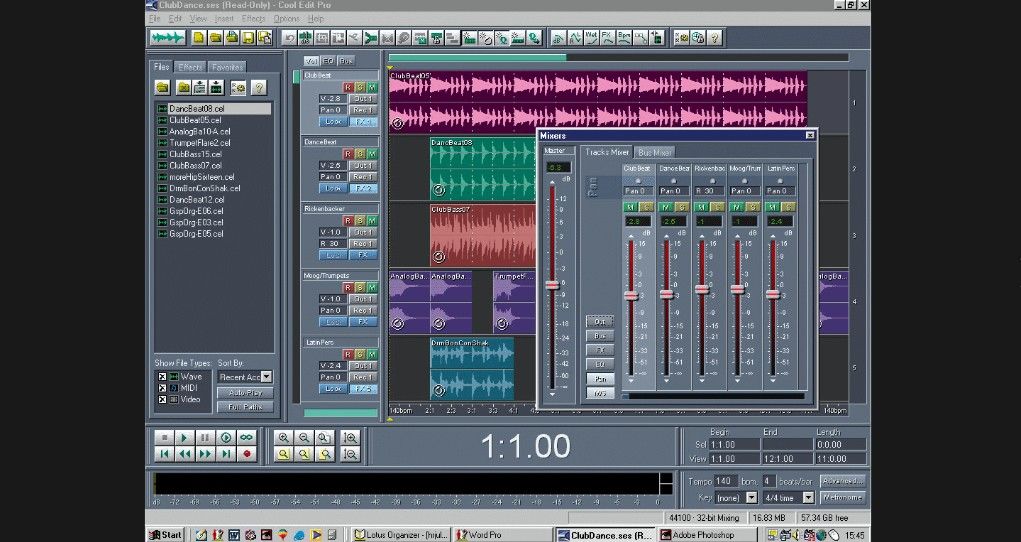Solo Latin Perc channel in Tracks Mixer

click(x=789, y=207)
